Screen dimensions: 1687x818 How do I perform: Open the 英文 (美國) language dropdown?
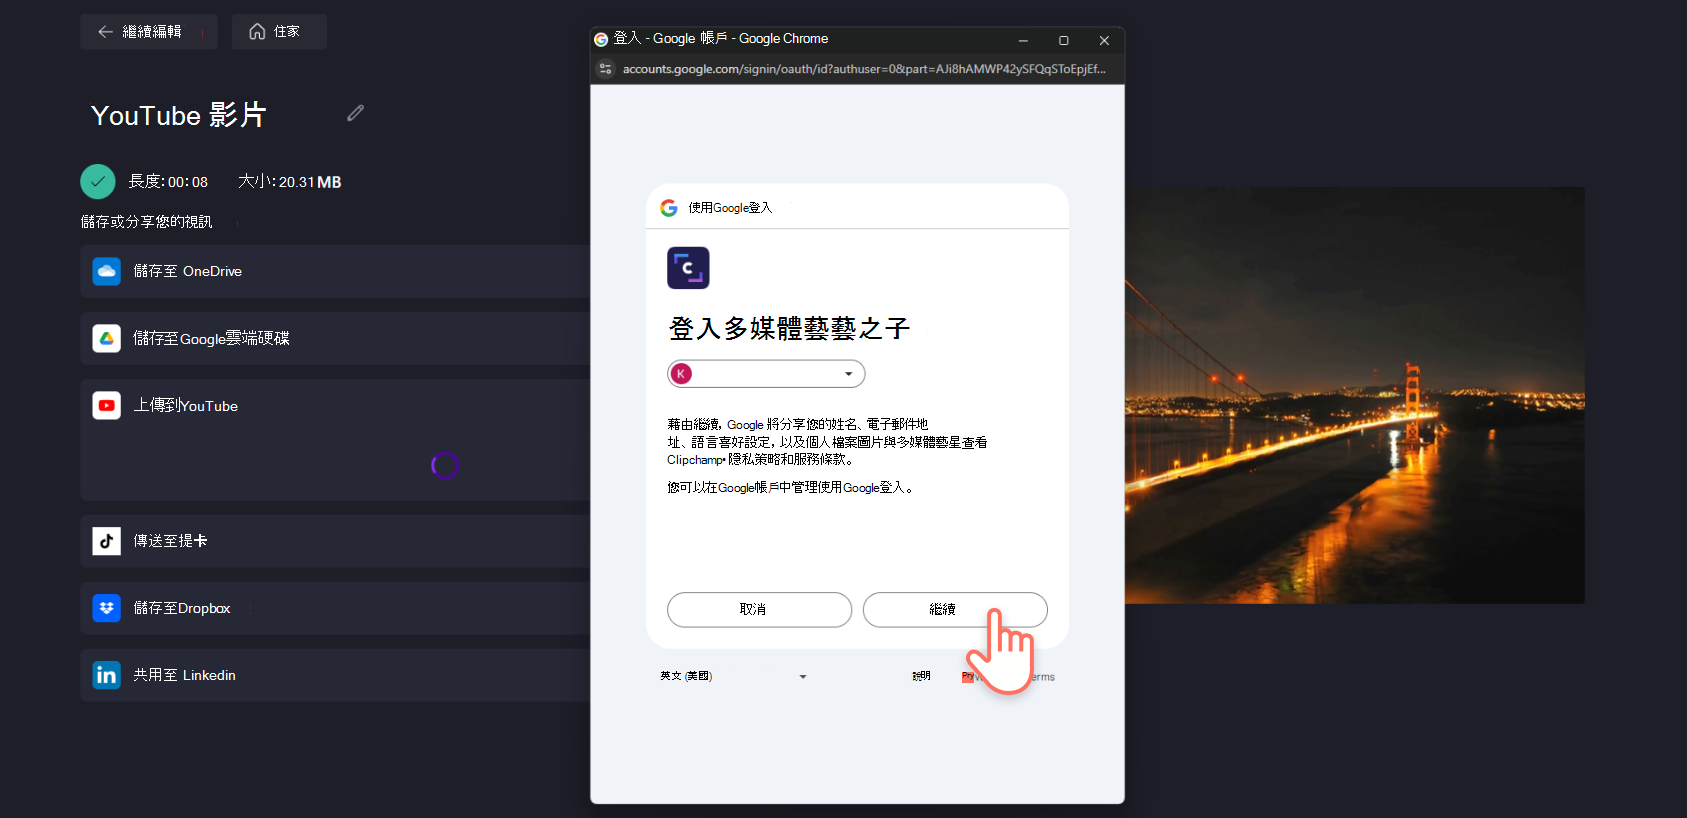pos(733,677)
